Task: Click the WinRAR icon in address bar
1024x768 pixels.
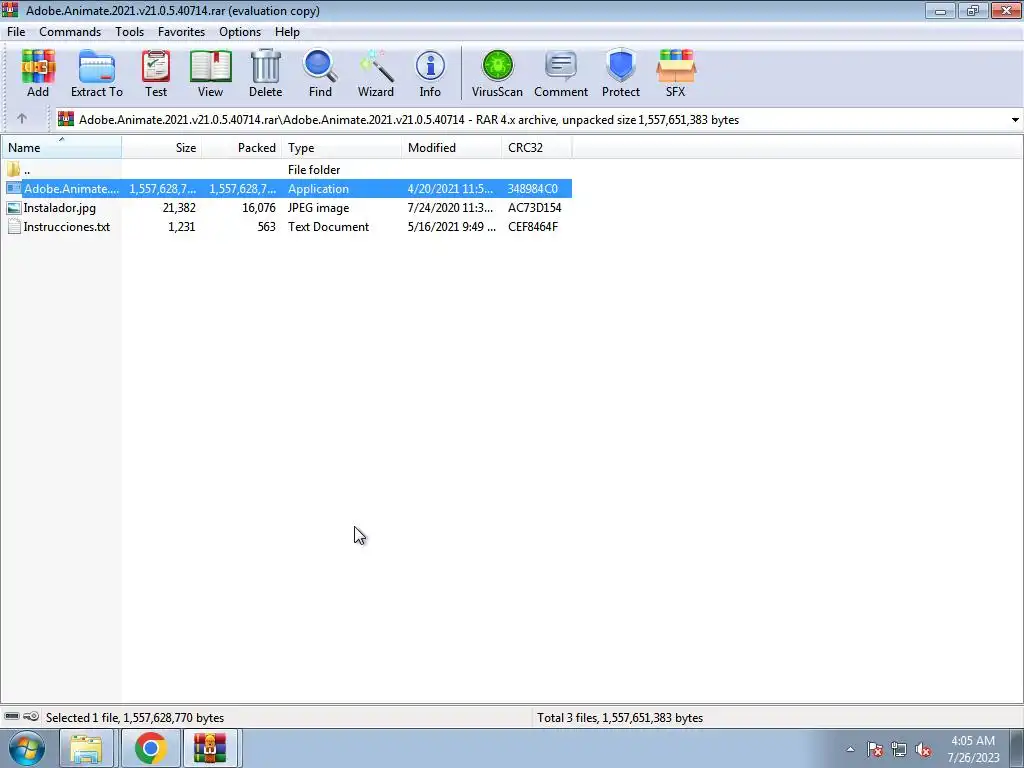Action: coord(66,119)
